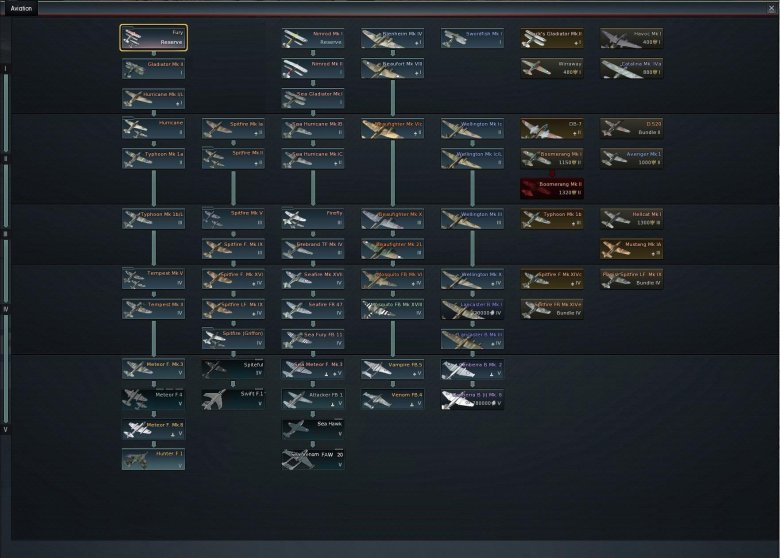Viewport: 780px width, 558px height.
Task: Select the Attacker FB 1 jet
Action: (313, 399)
